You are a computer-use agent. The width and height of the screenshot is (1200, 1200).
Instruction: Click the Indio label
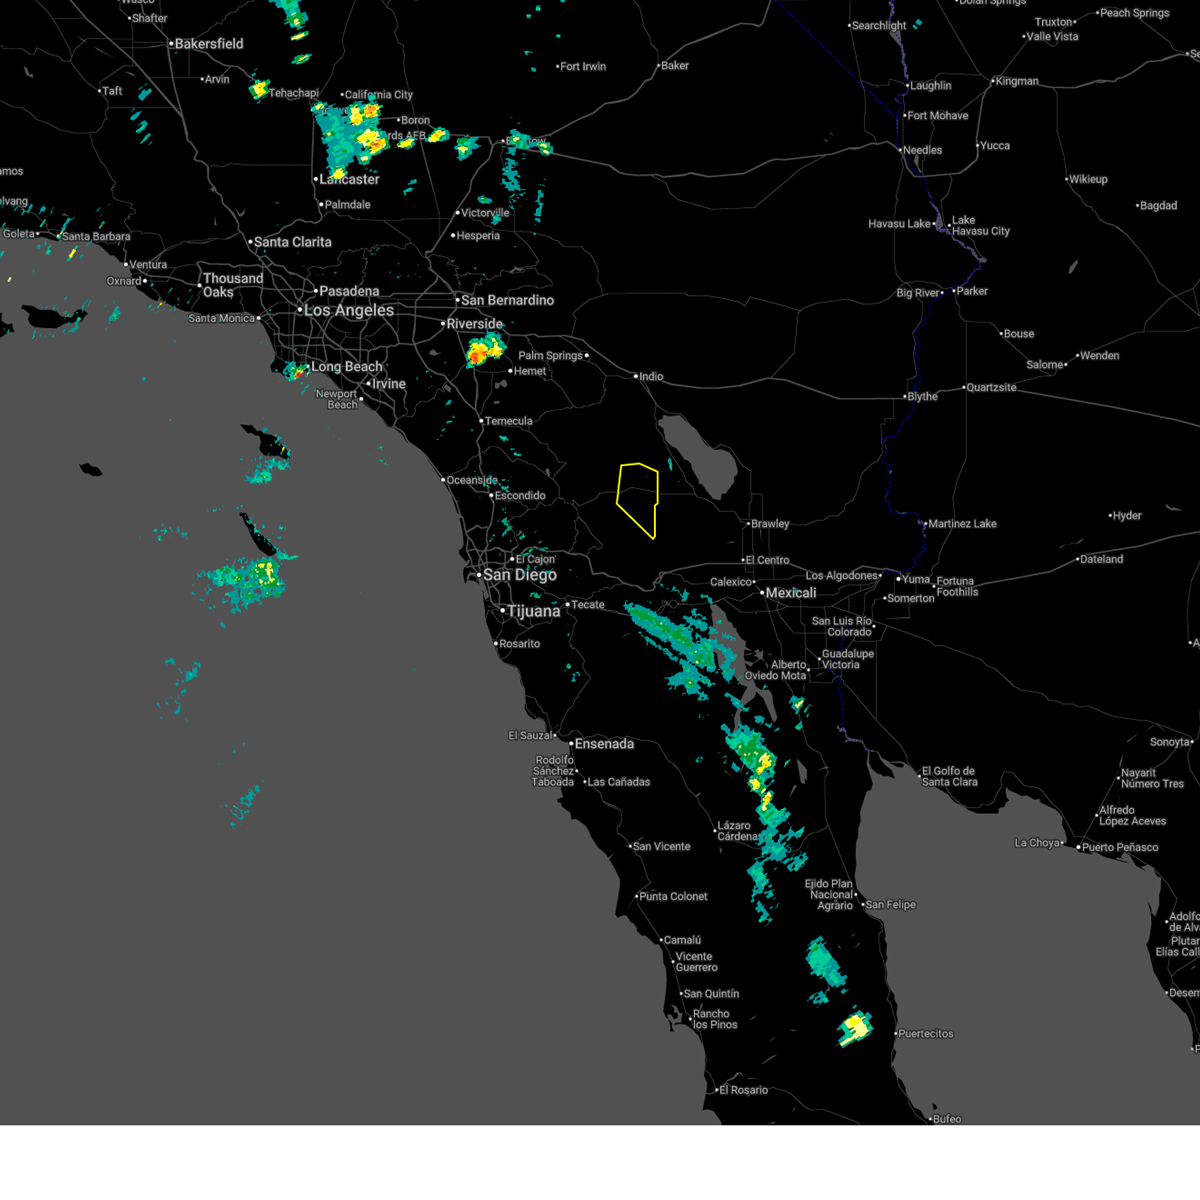point(651,377)
